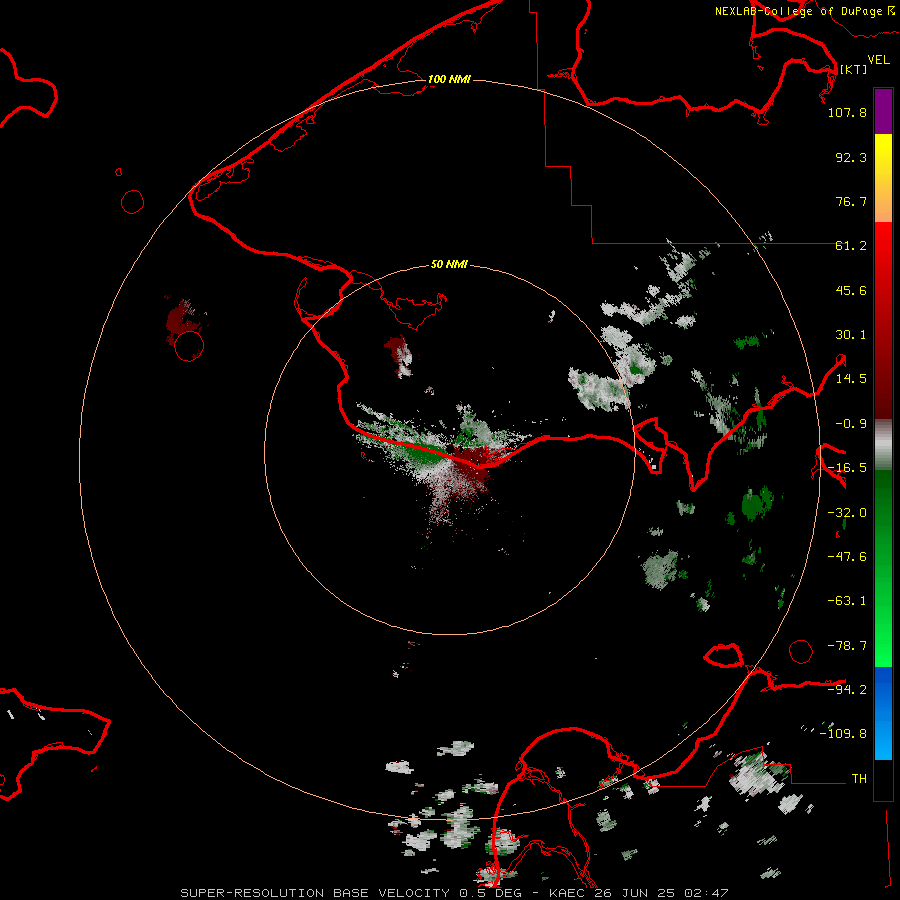Click the -78.7 velocity scale value
900x900 pixels.
click(847, 646)
